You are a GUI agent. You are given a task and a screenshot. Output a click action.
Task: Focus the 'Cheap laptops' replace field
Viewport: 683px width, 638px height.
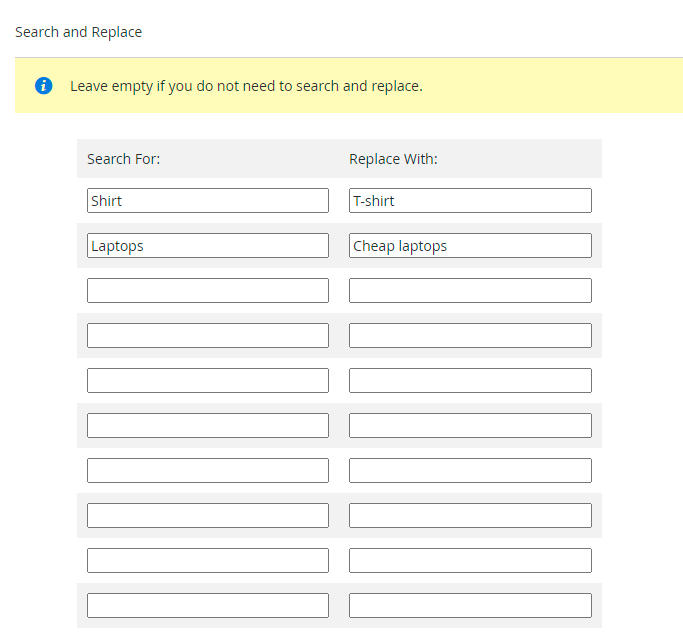click(x=470, y=246)
